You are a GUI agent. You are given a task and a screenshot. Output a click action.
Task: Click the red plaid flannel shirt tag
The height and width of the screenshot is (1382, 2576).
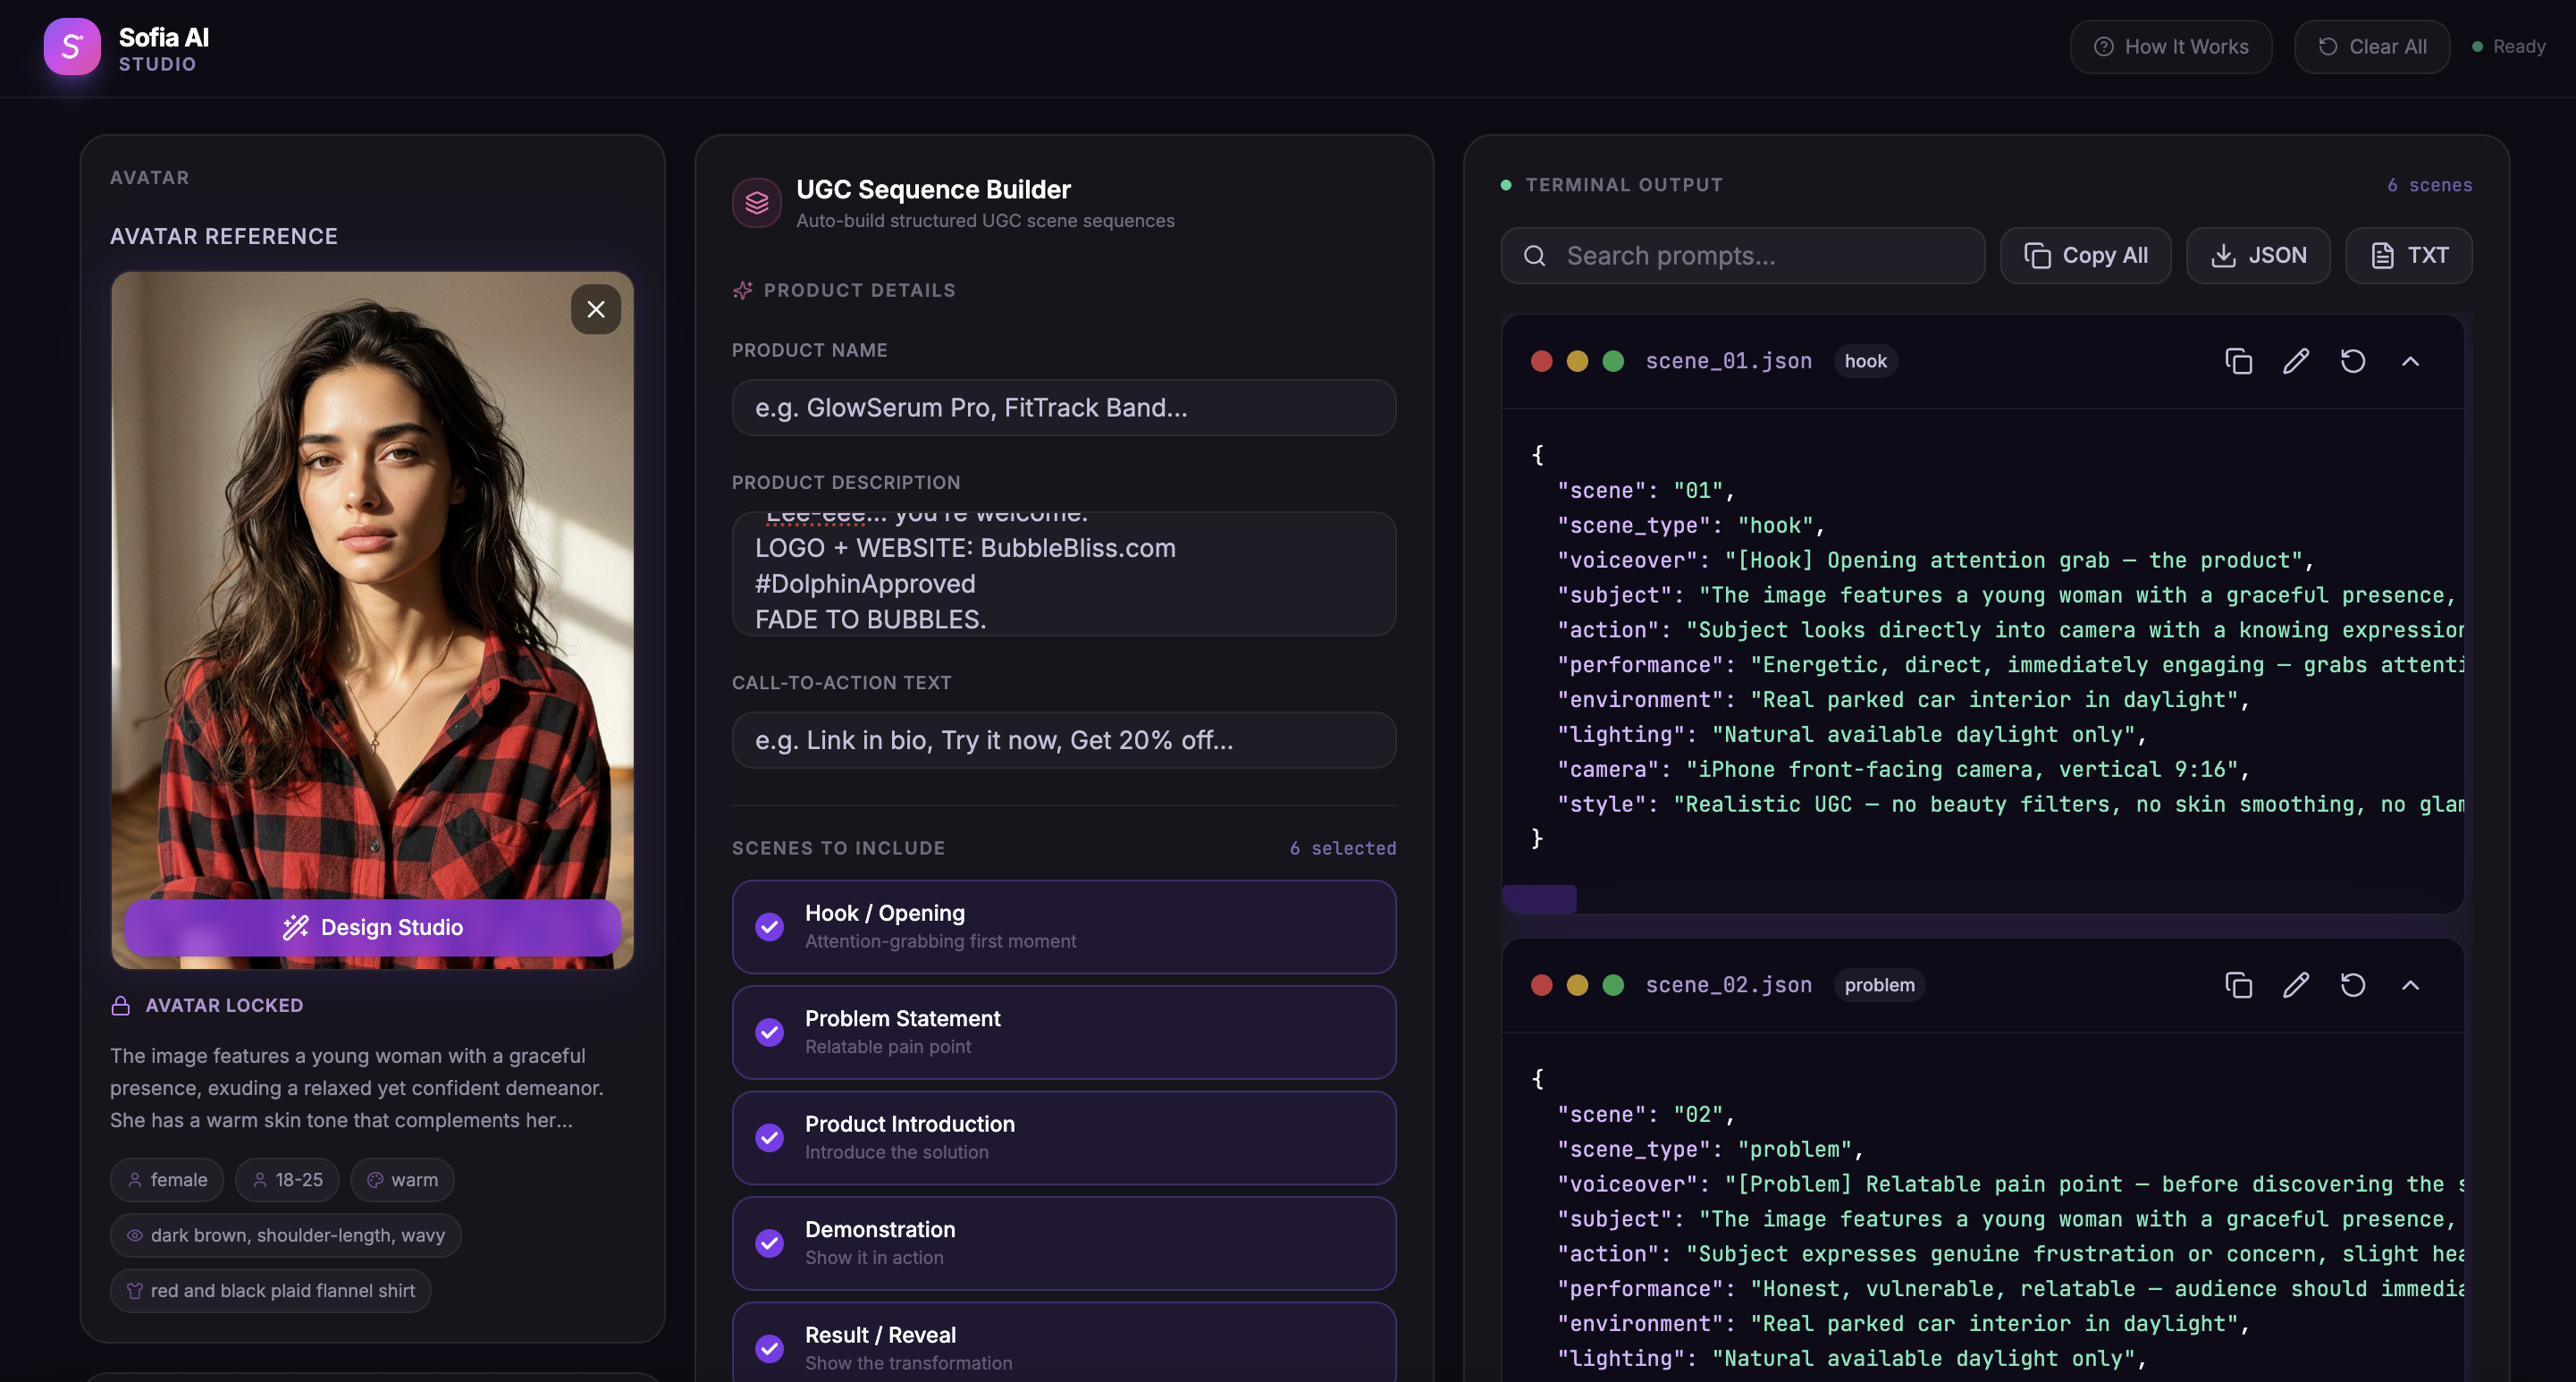pos(270,1291)
